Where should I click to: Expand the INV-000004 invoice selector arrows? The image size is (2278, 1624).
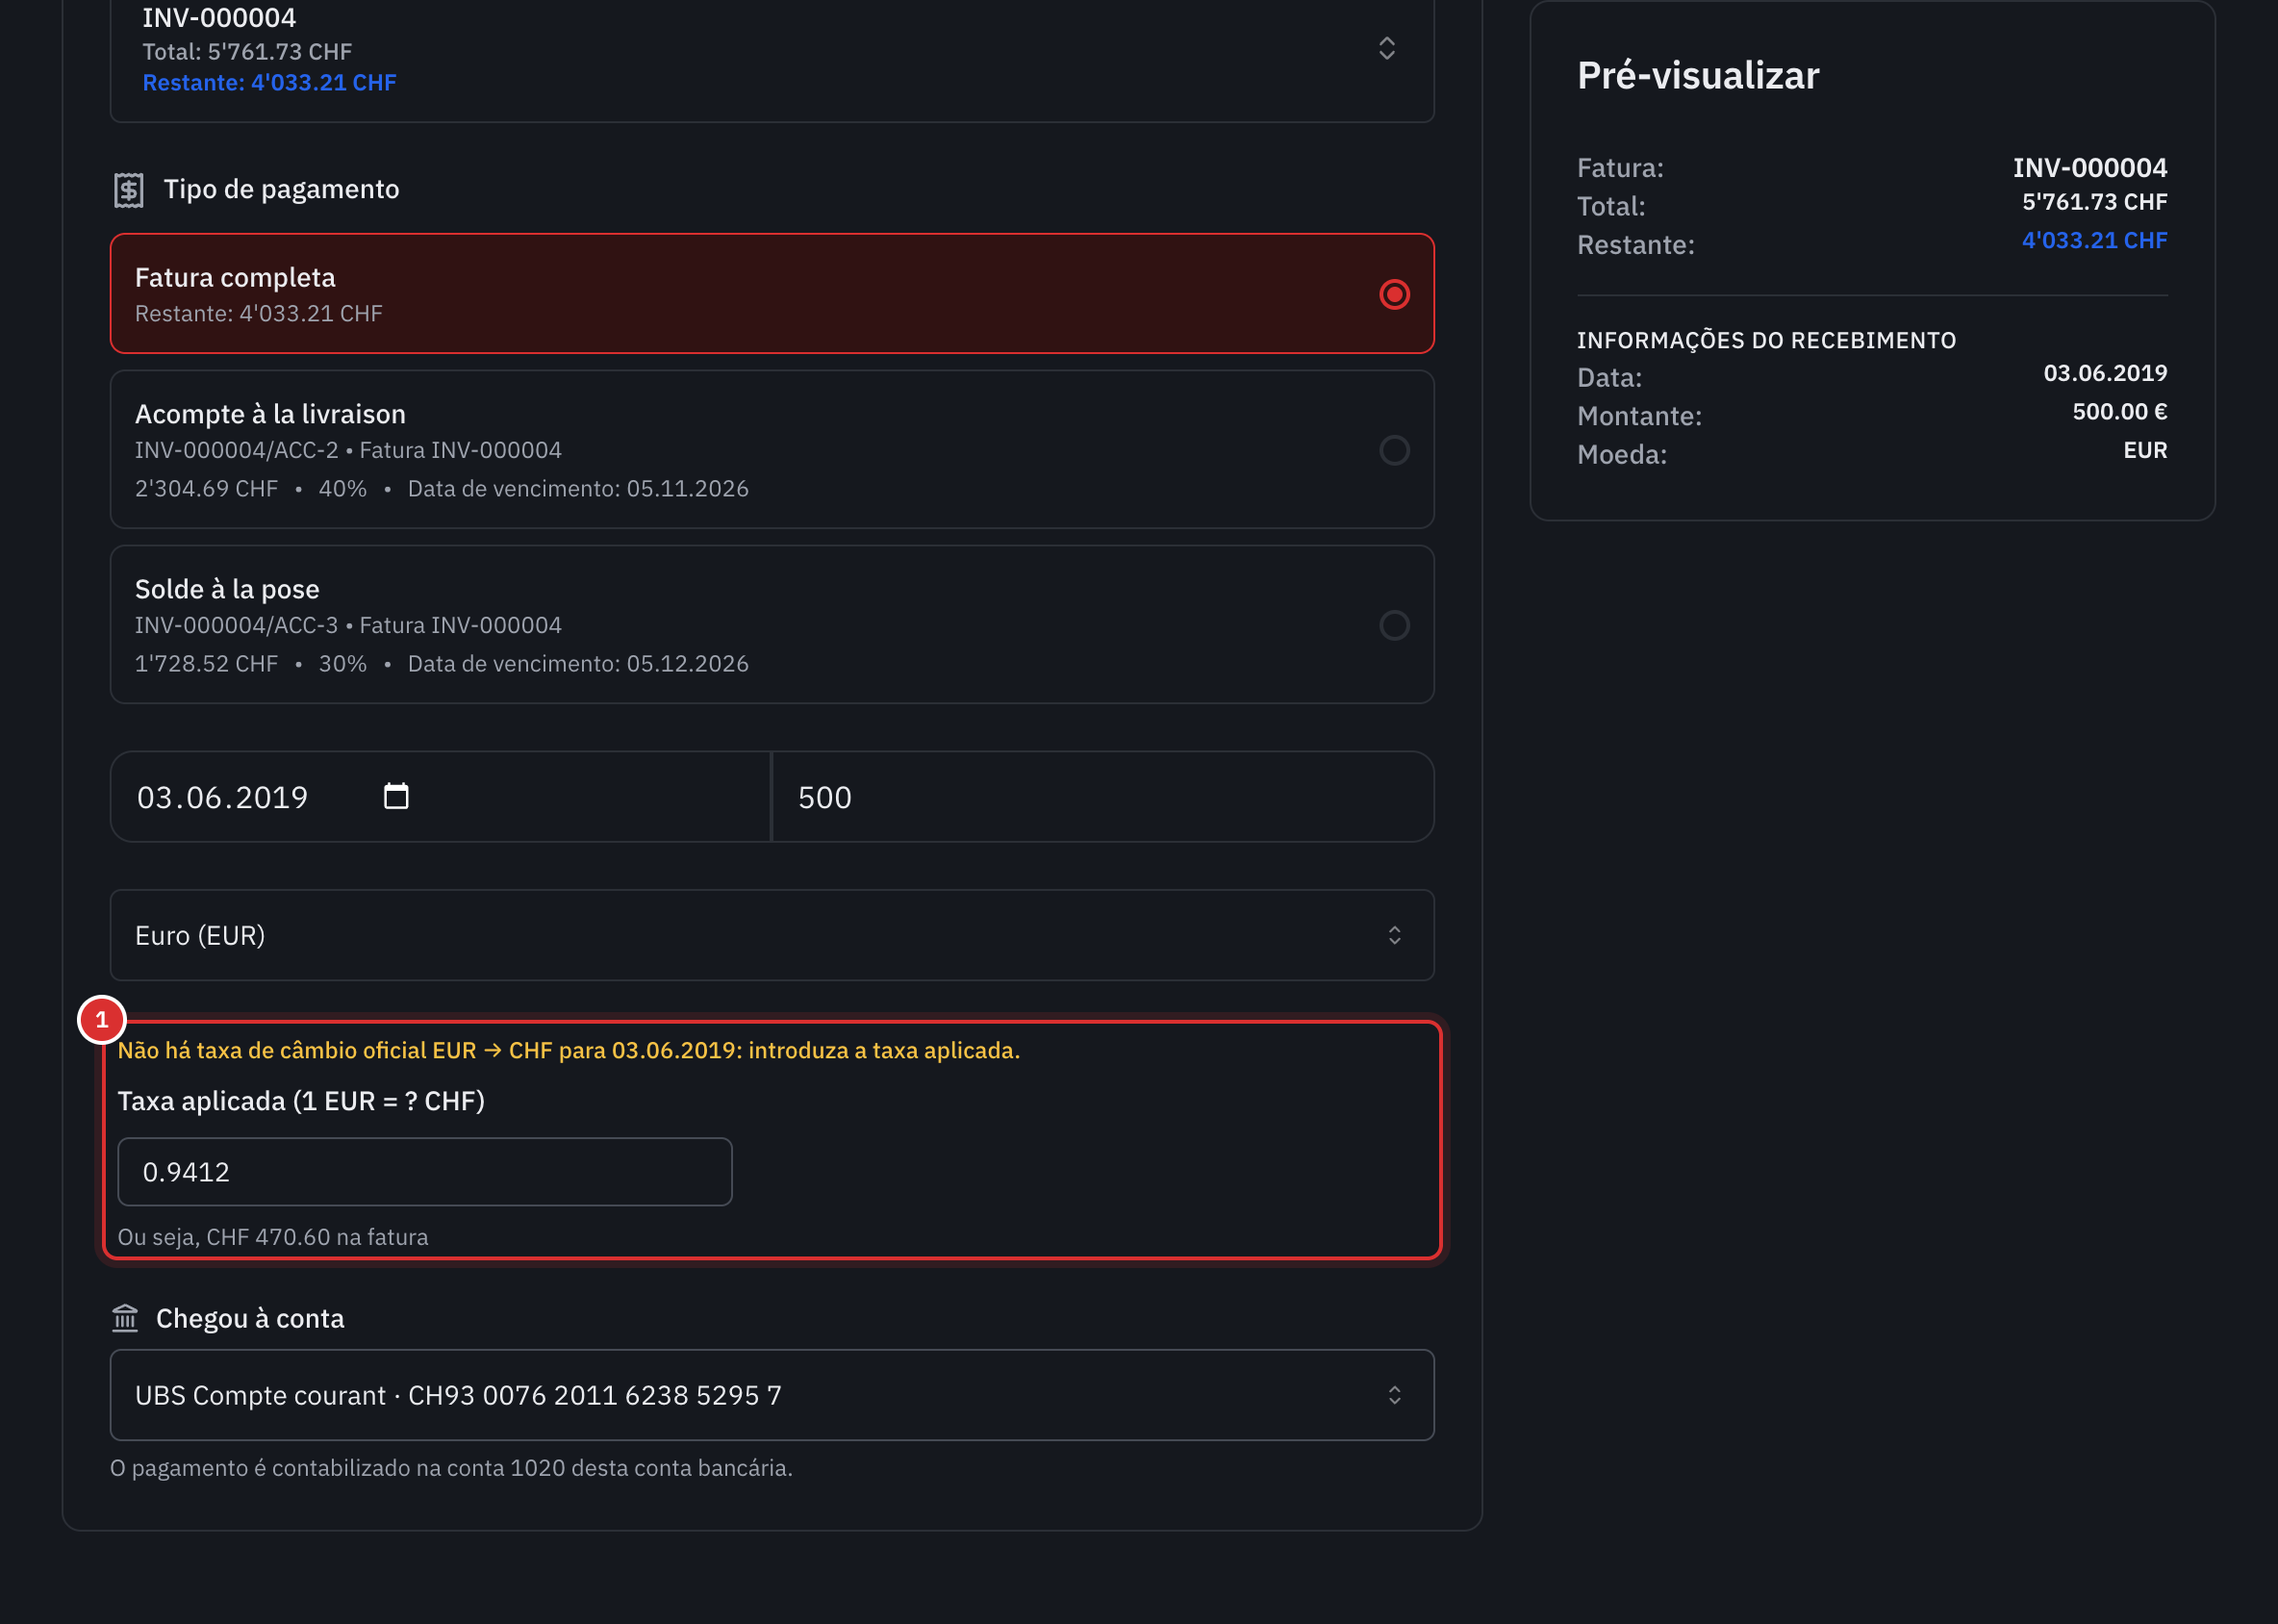point(1386,48)
